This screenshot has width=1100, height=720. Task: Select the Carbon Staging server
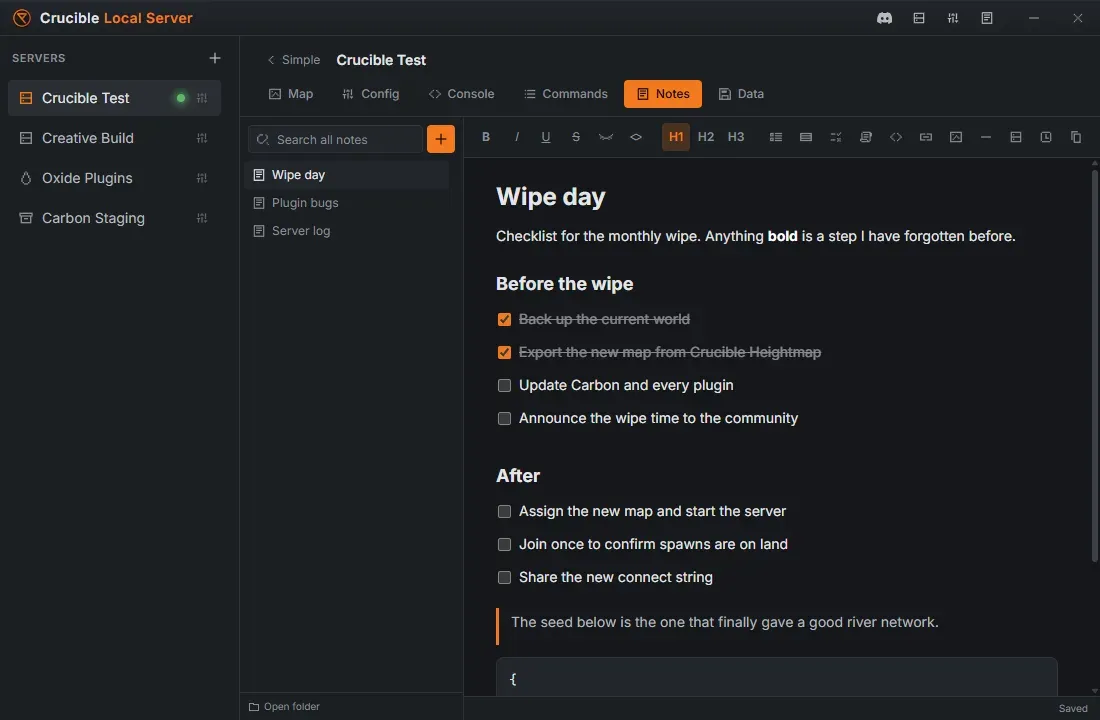click(114, 218)
